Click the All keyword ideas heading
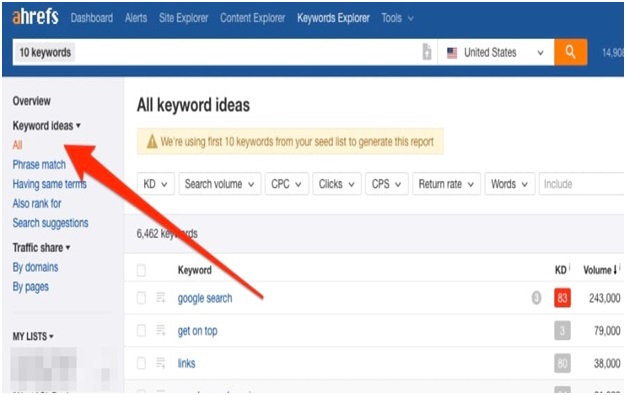Image resolution: width=626 pixels, height=395 pixels. (193, 105)
